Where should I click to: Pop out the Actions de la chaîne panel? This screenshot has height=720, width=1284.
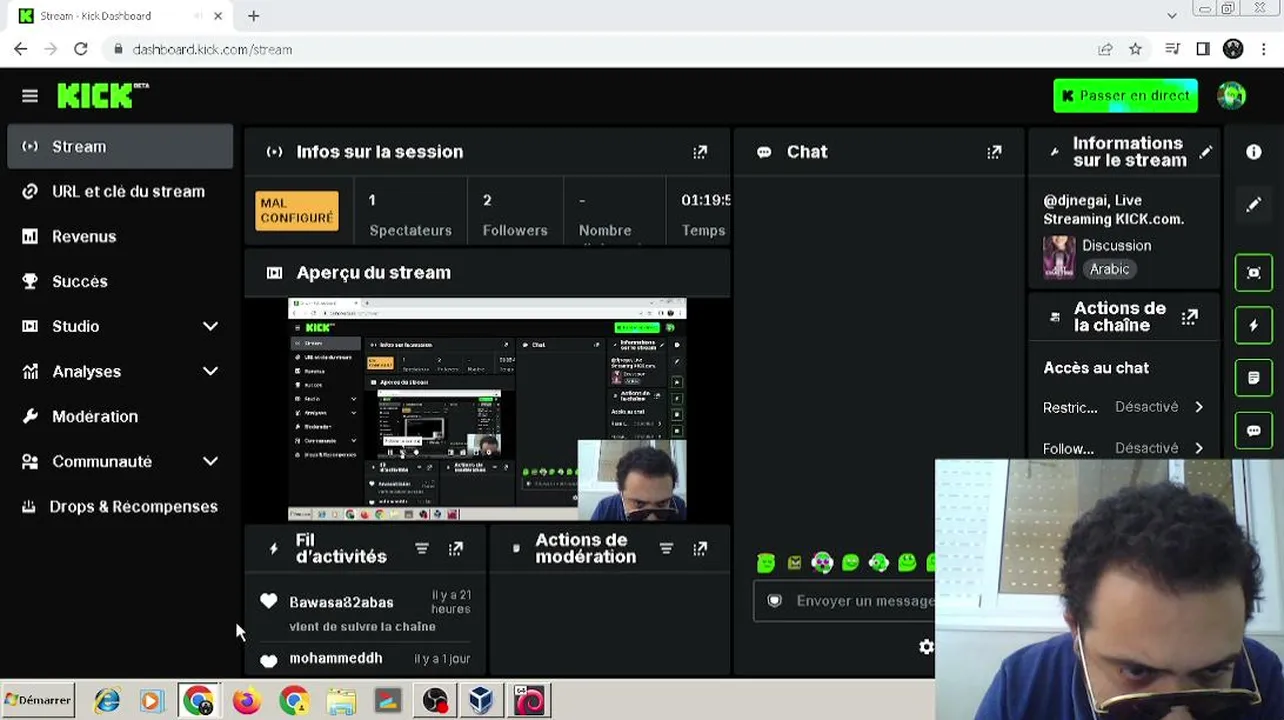(x=1189, y=317)
